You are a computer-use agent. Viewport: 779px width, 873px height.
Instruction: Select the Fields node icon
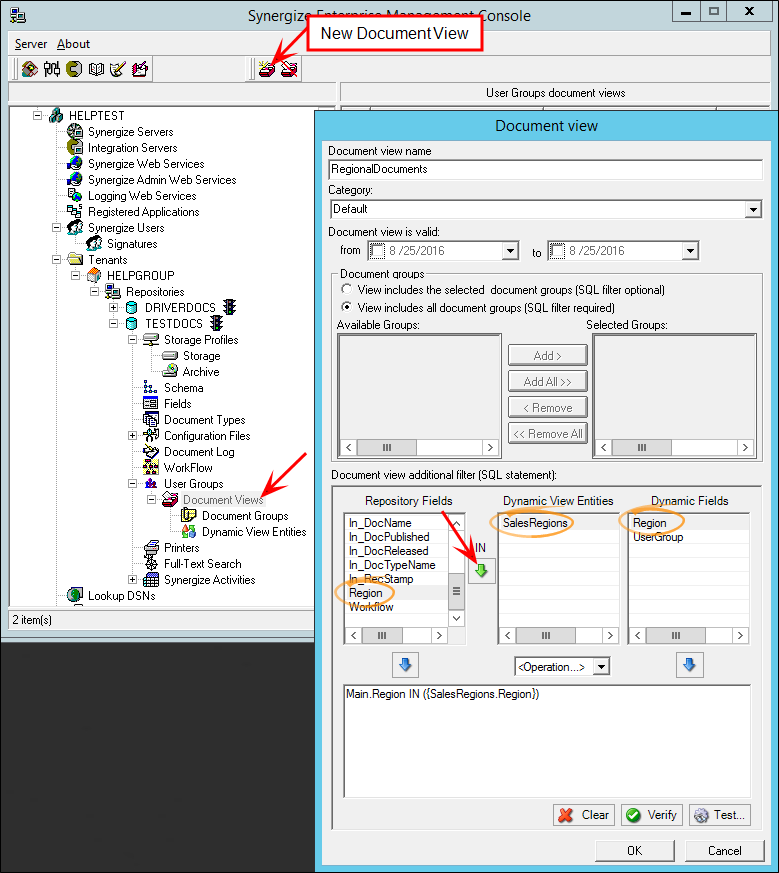150,404
